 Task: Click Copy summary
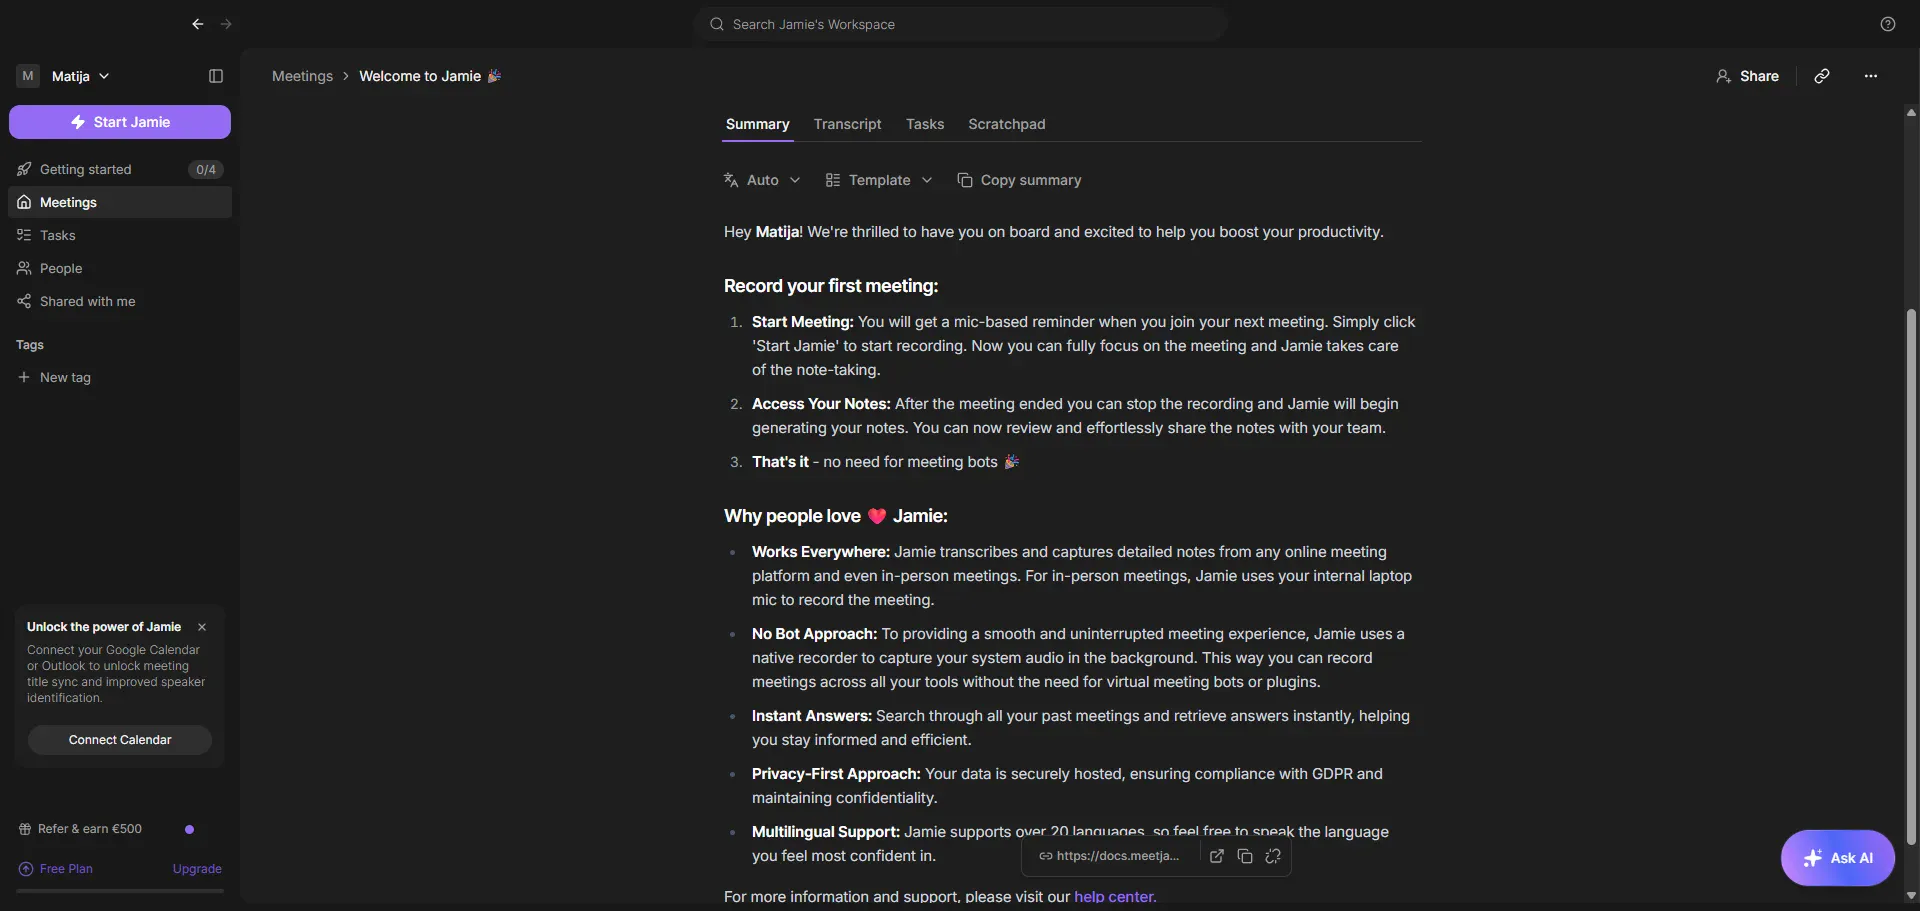[x=1019, y=180]
